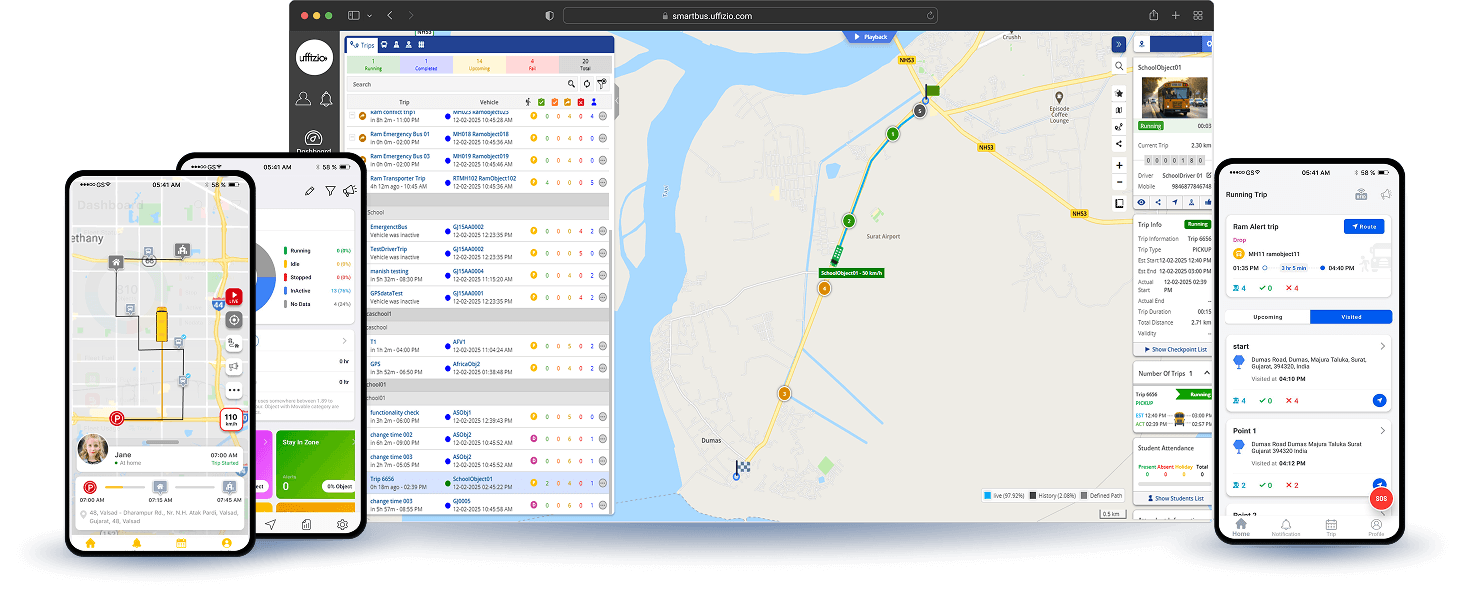The height and width of the screenshot is (605, 1465).
Task: Click the search magnifier in the trips panel
Action: pyautogui.click(x=571, y=84)
